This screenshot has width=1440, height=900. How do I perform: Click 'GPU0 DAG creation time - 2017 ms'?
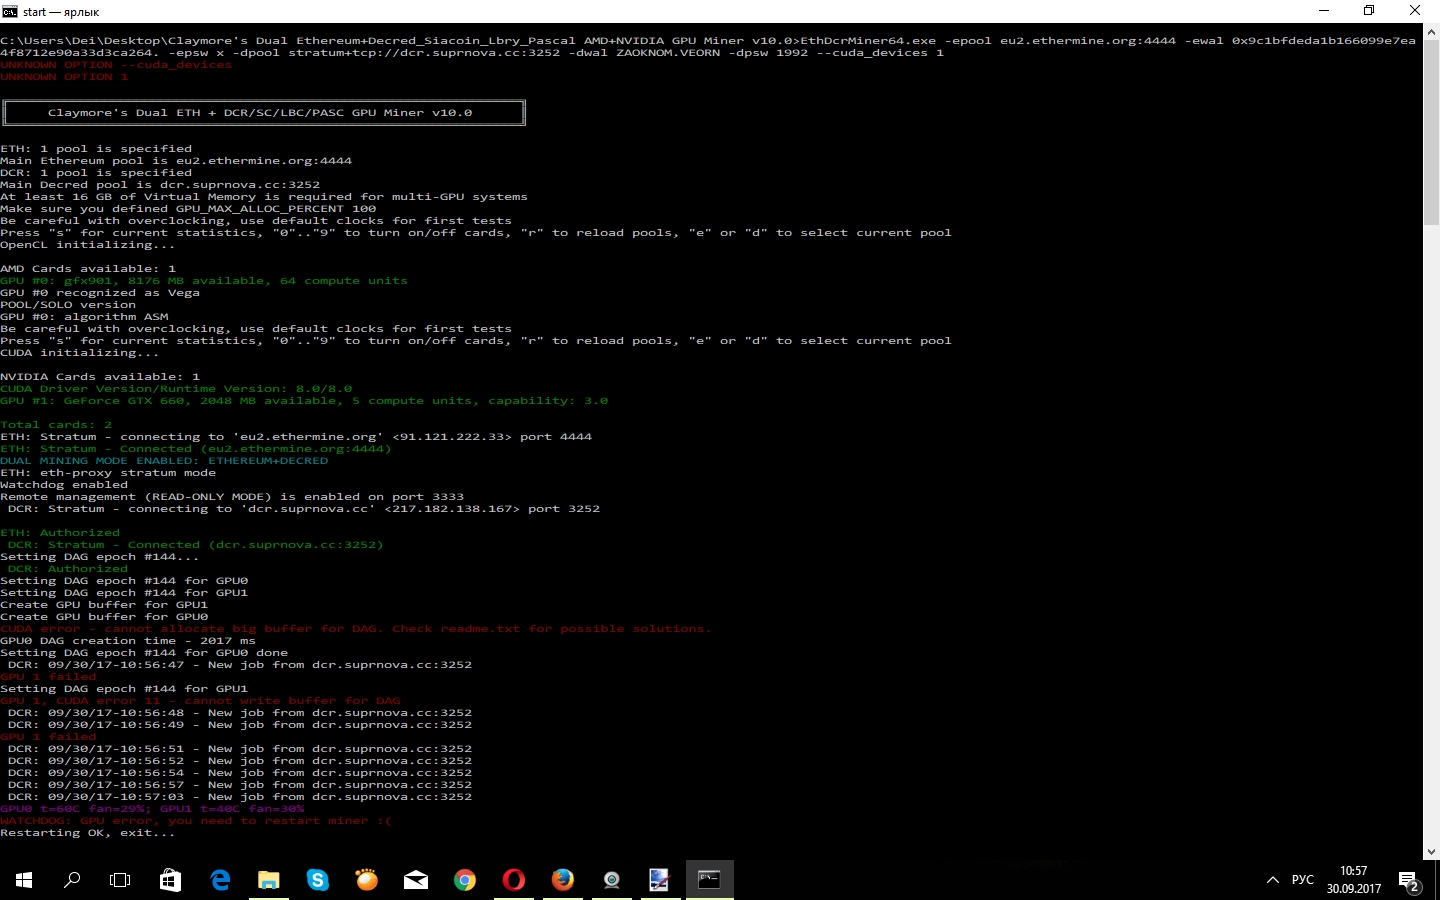128,641
